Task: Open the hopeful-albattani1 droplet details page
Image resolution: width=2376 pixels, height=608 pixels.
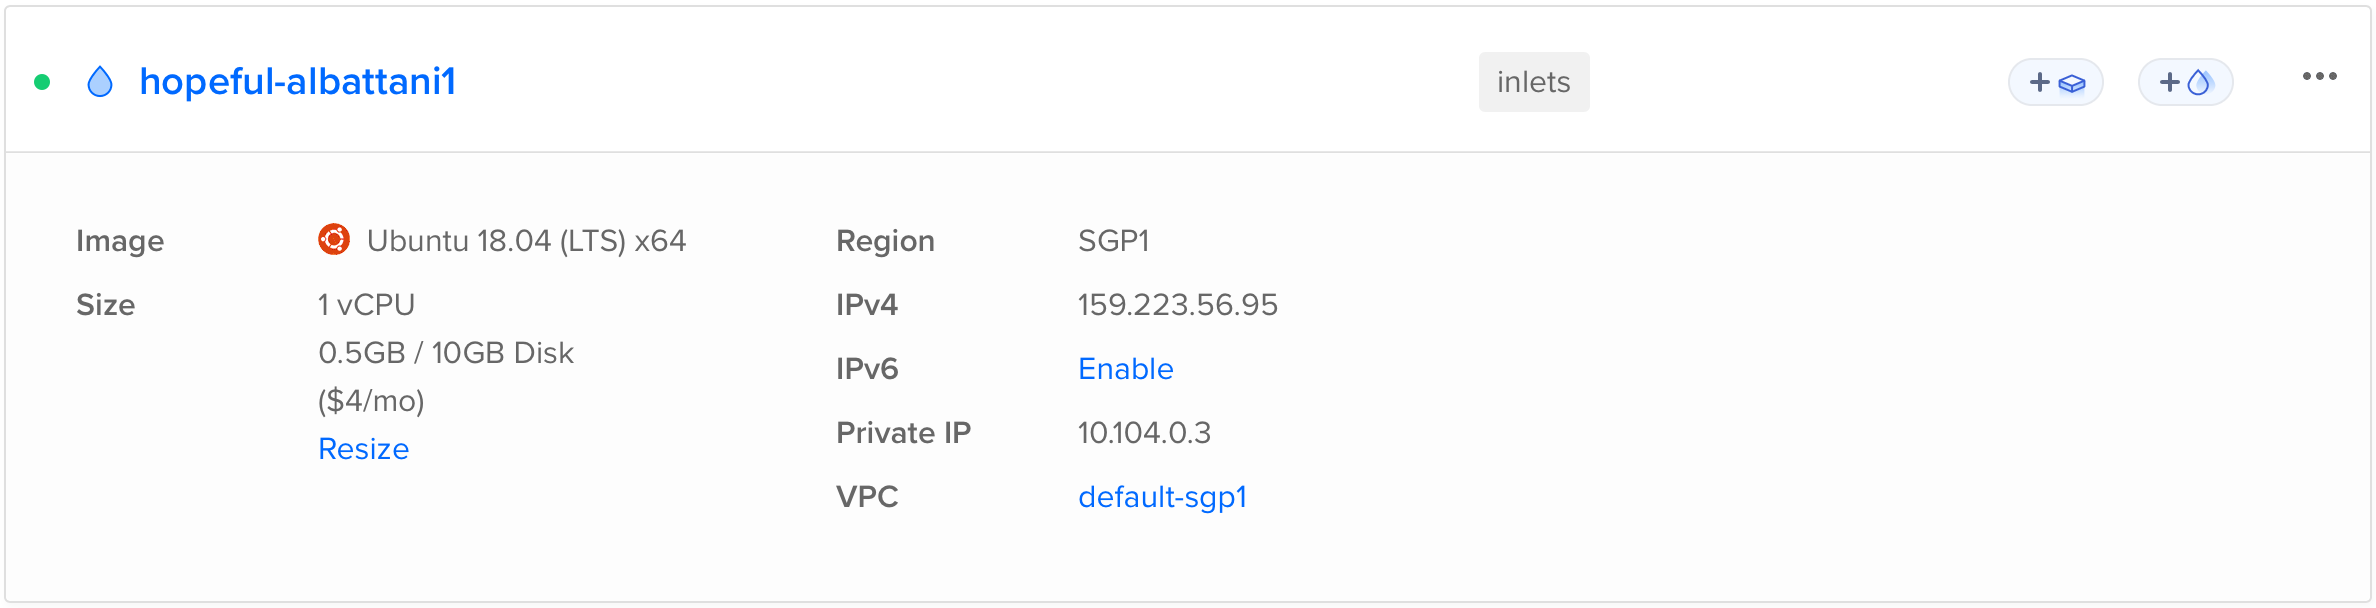Action: [298, 82]
